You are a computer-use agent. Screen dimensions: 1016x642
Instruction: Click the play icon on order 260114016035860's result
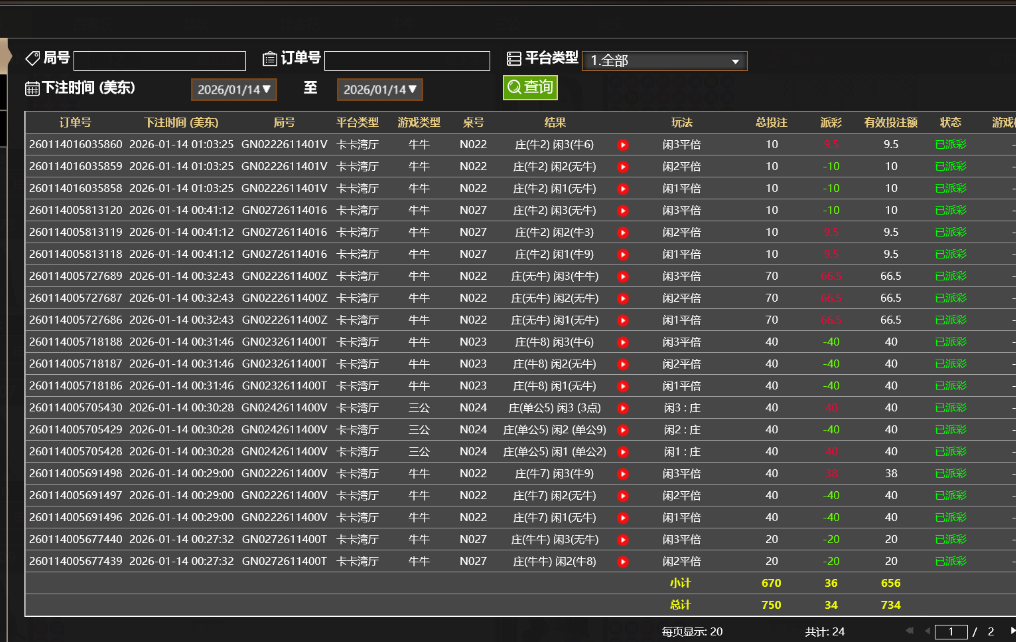(x=623, y=145)
